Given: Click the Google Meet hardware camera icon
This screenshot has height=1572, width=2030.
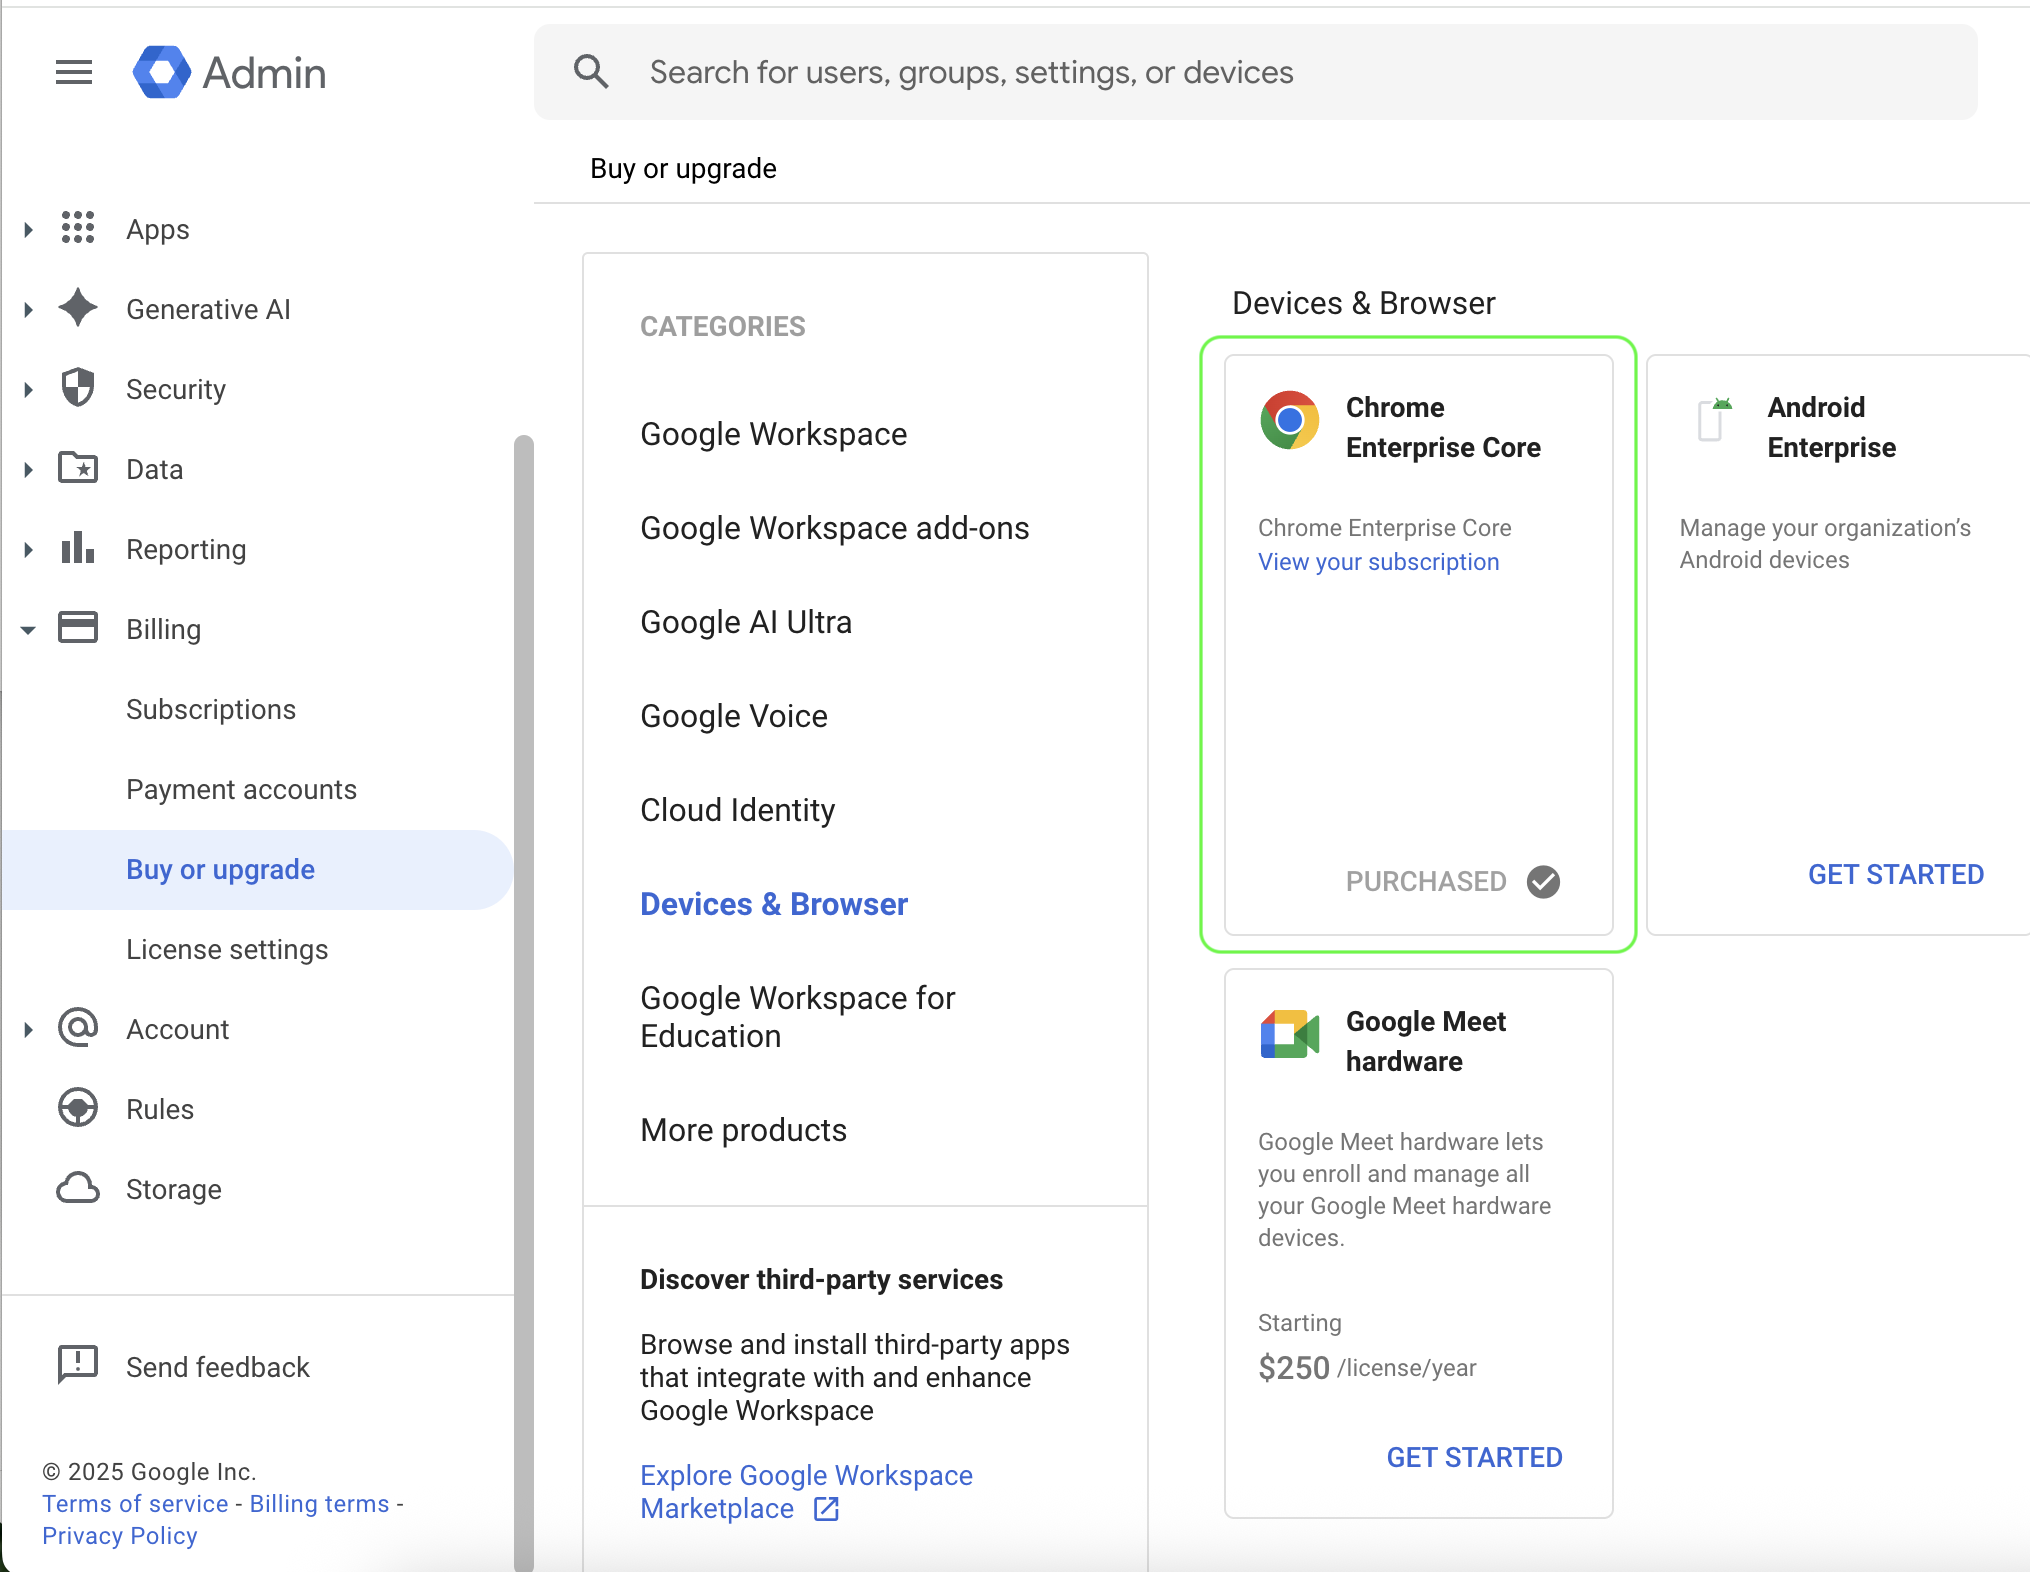Looking at the screenshot, I should (1290, 1034).
